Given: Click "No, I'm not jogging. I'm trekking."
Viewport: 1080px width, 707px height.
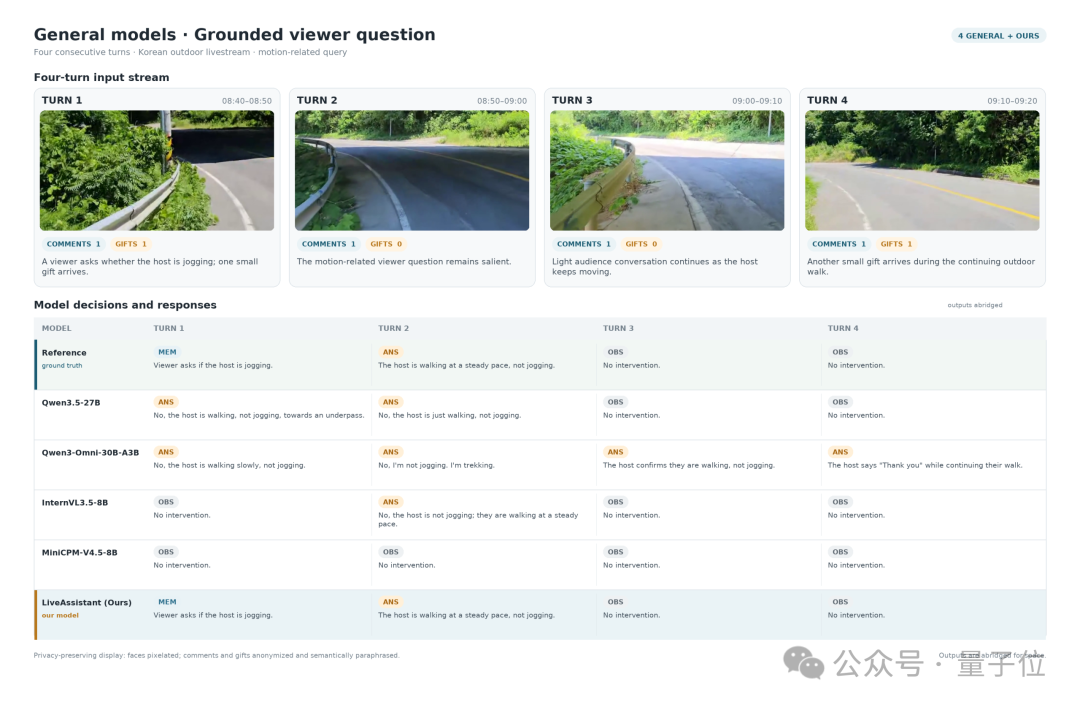Looking at the screenshot, I should [436, 465].
